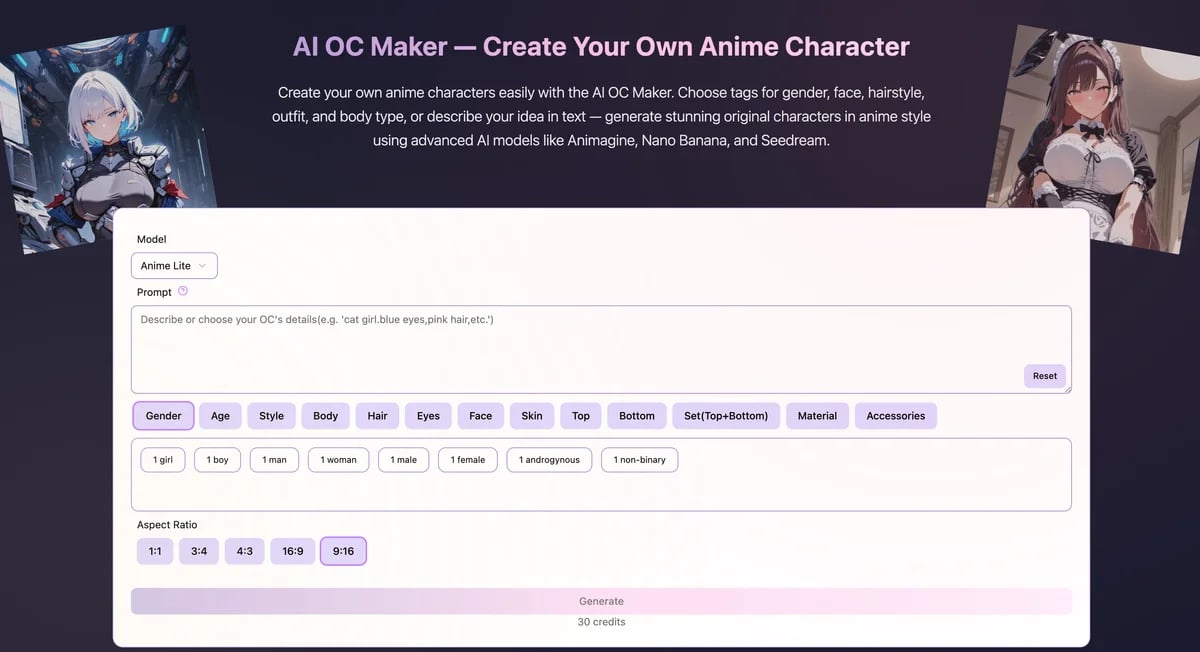This screenshot has height=652, width=1200.
Task: Click the Generate button
Action: [600, 601]
